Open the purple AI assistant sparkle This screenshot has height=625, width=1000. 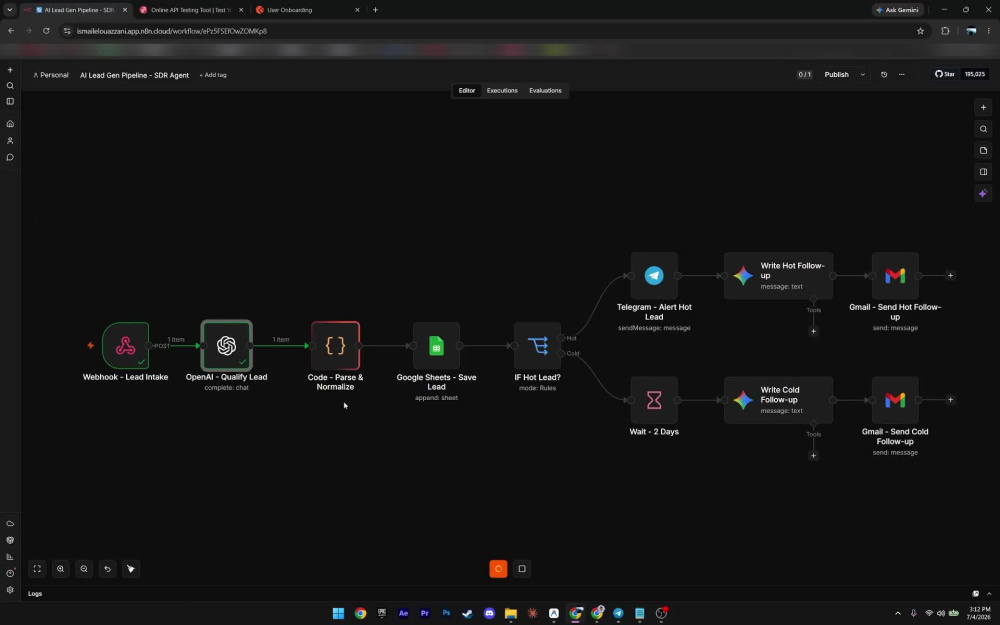pos(983,193)
